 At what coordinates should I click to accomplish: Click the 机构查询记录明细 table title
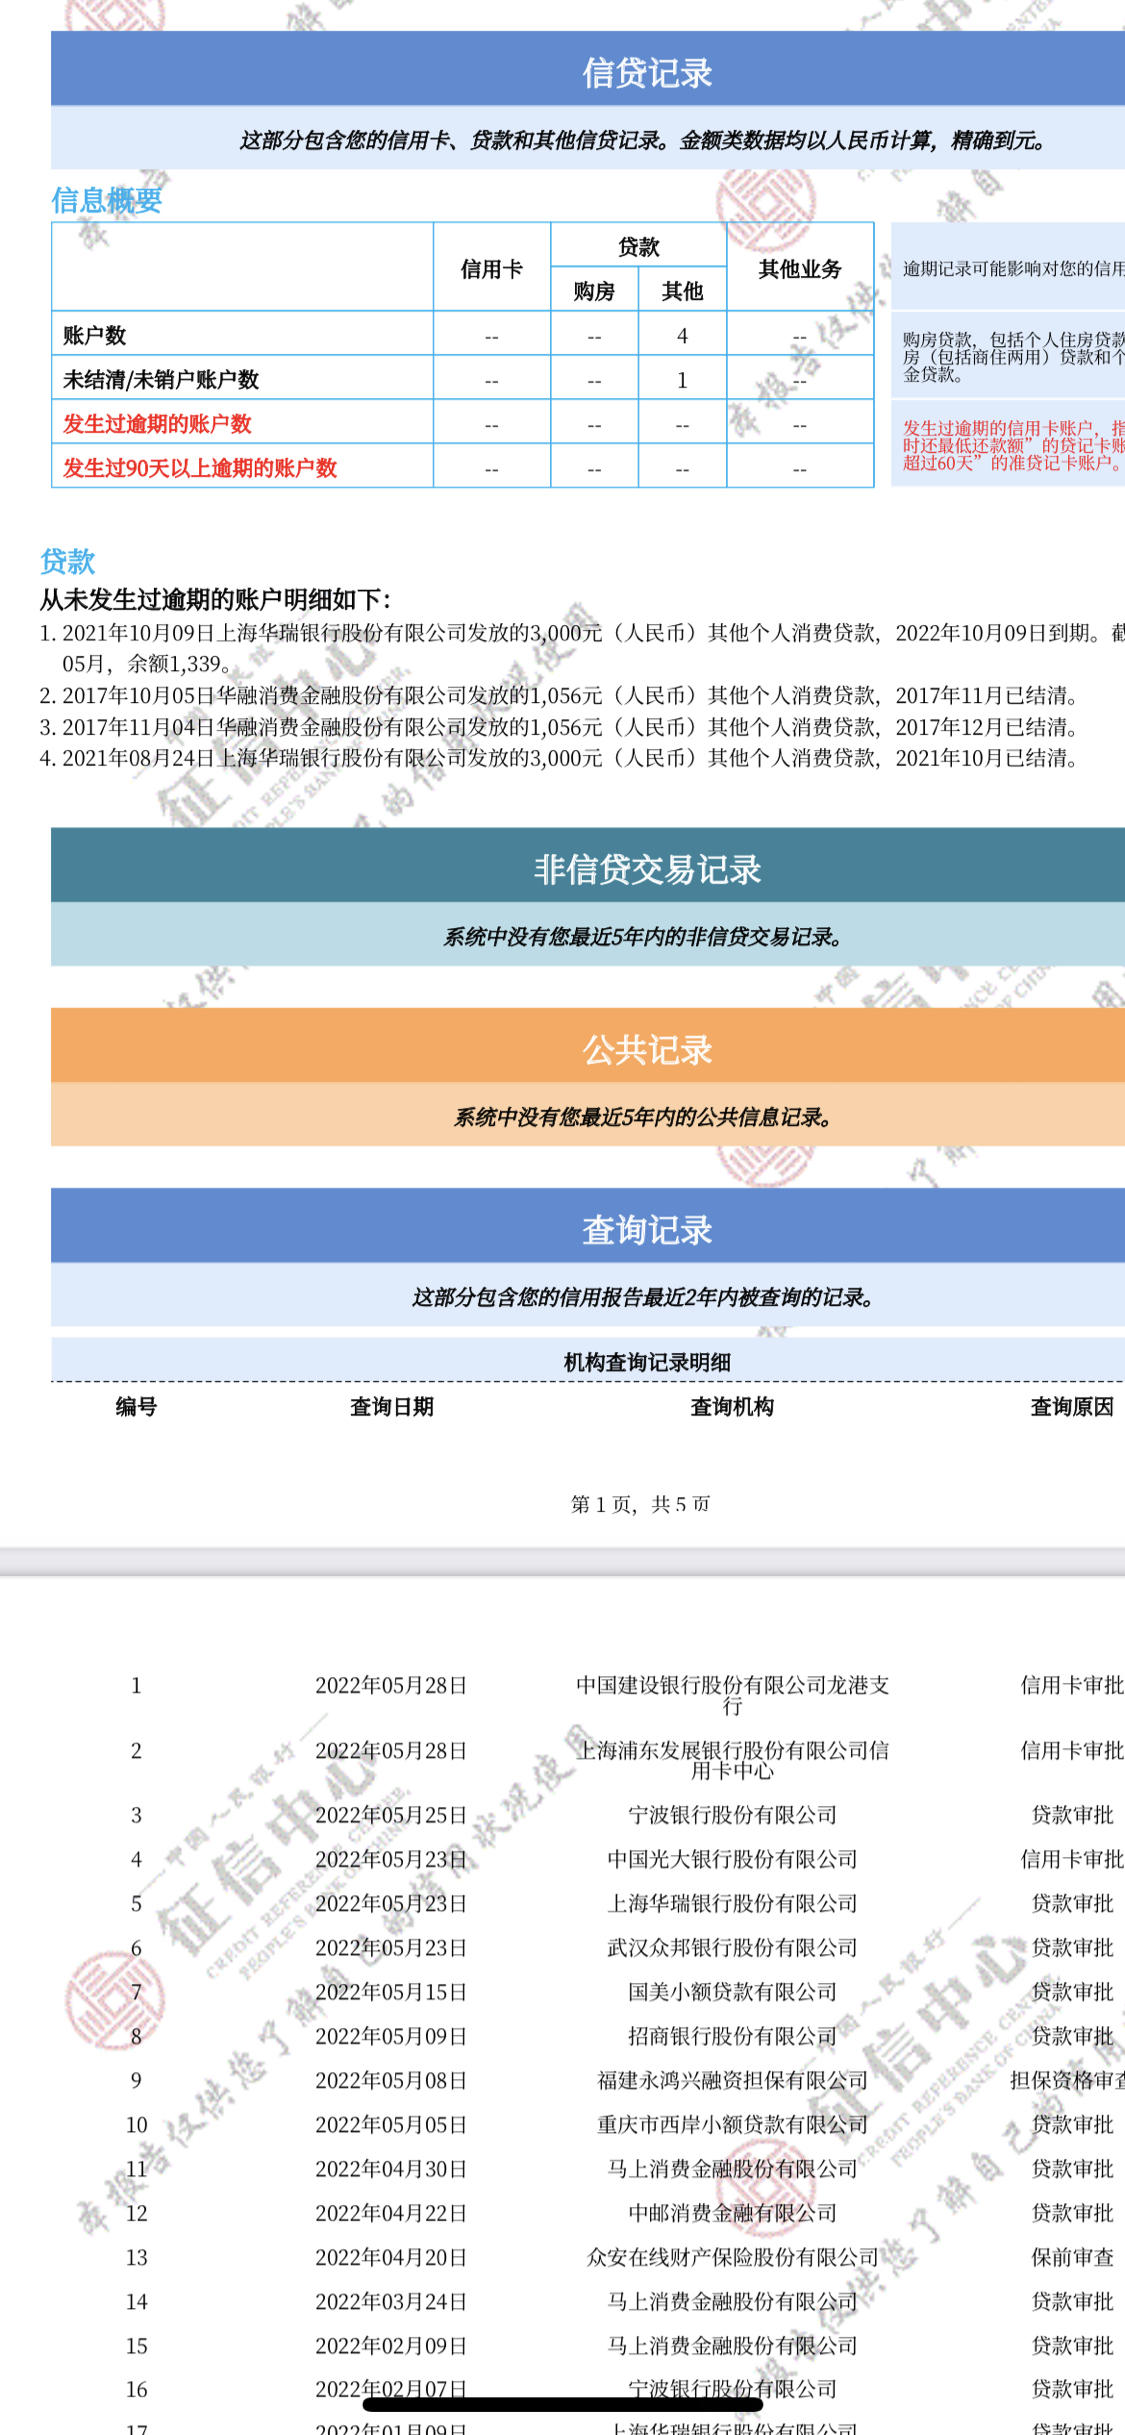click(x=647, y=1362)
